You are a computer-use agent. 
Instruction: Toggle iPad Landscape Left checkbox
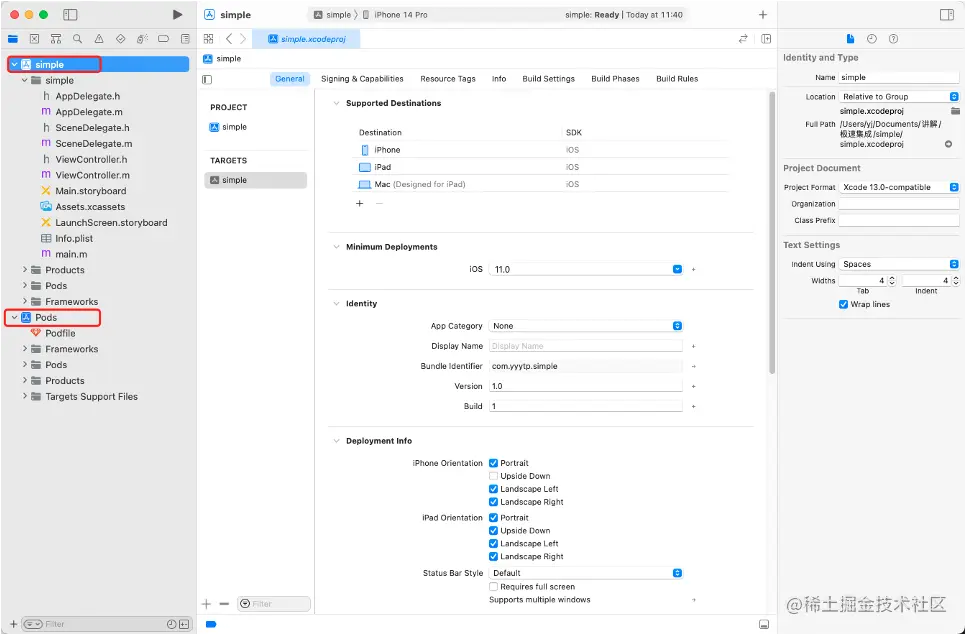[x=493, y=543]
